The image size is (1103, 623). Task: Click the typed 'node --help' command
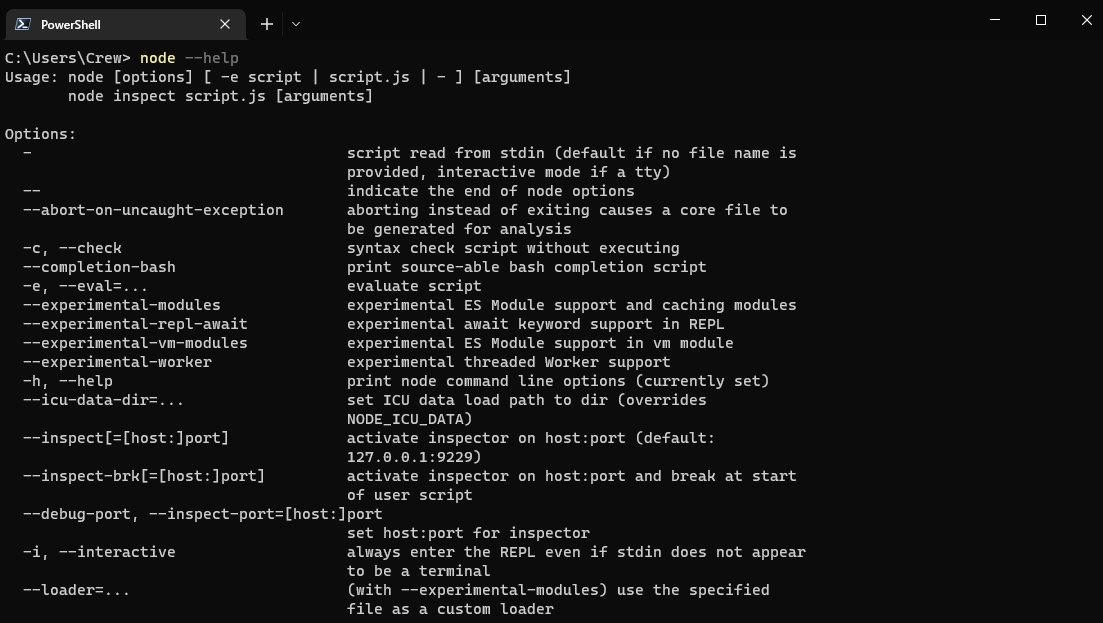point(189,58)
